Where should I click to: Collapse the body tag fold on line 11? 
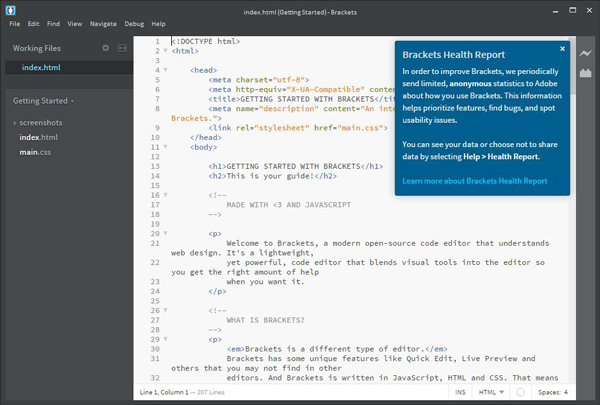click(166, 147)
